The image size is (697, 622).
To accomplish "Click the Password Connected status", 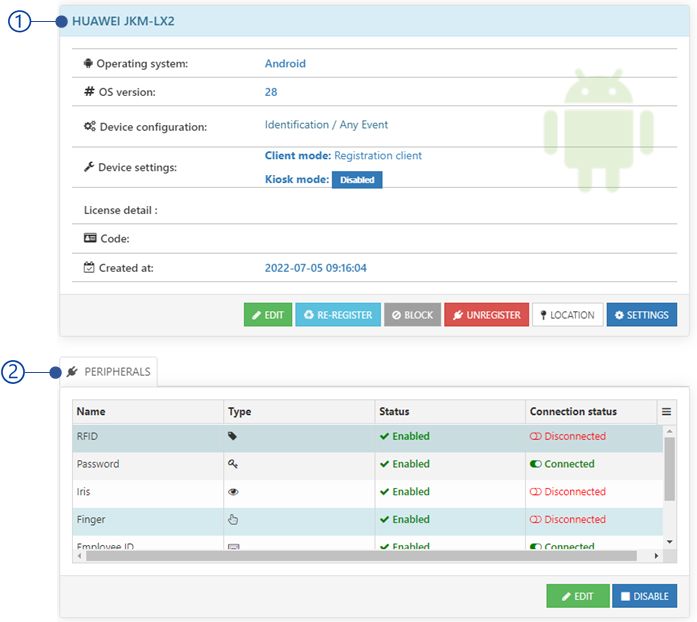I will click(562, 464).
